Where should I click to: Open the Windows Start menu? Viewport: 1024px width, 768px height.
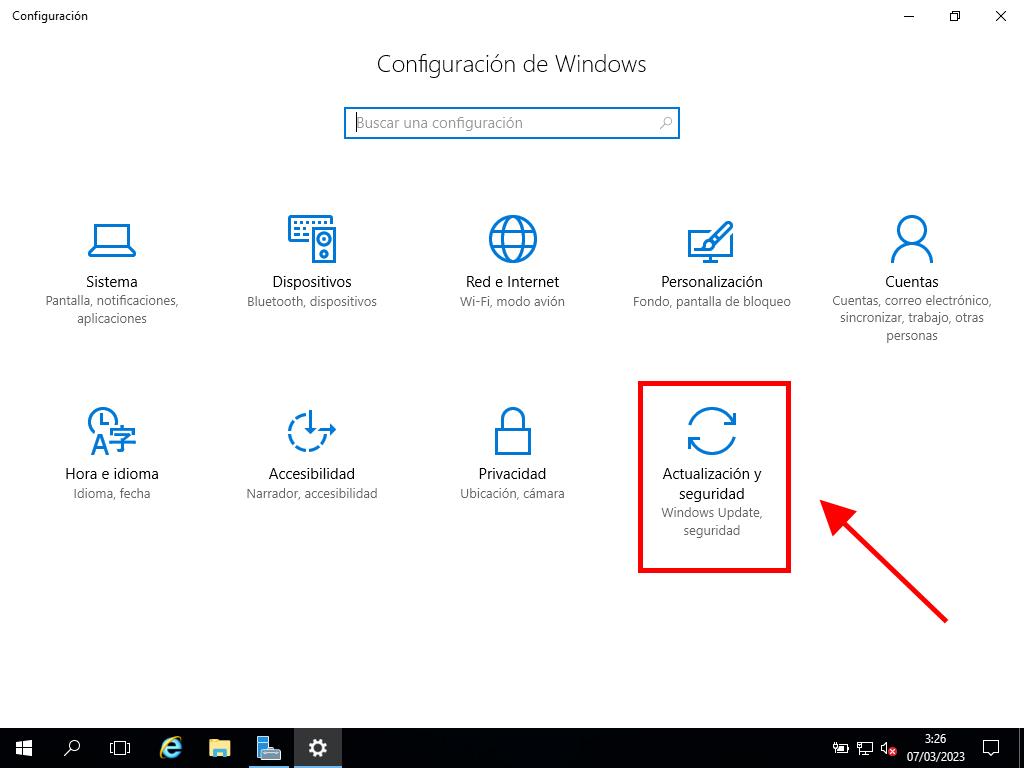(x=24, y=747)
